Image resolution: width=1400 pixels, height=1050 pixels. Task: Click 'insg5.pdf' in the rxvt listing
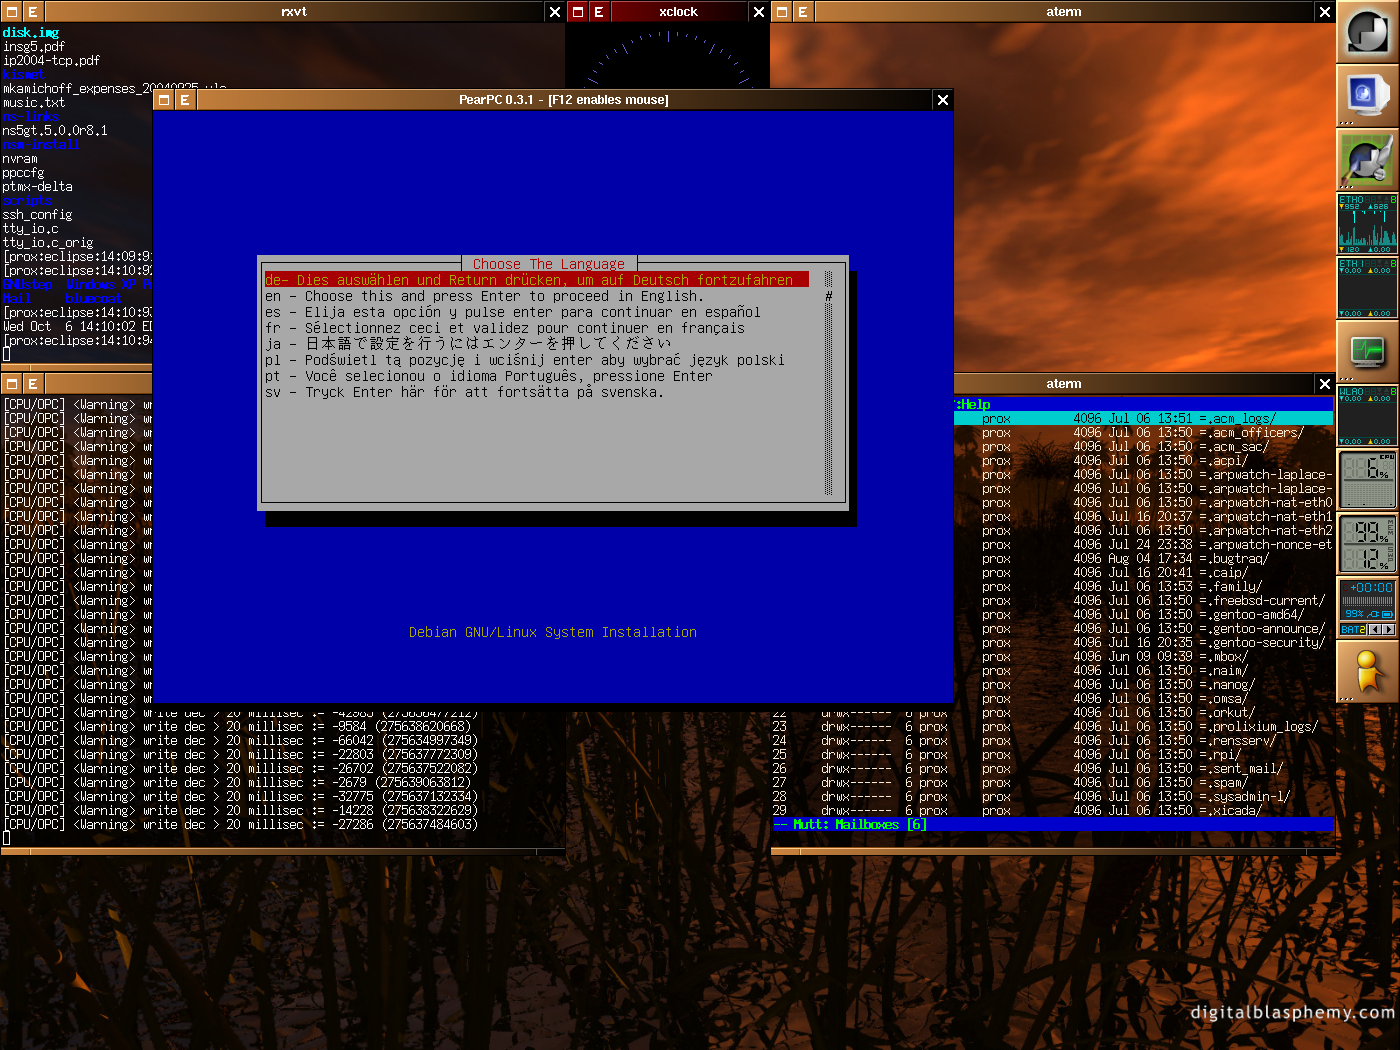coord(34,47)
